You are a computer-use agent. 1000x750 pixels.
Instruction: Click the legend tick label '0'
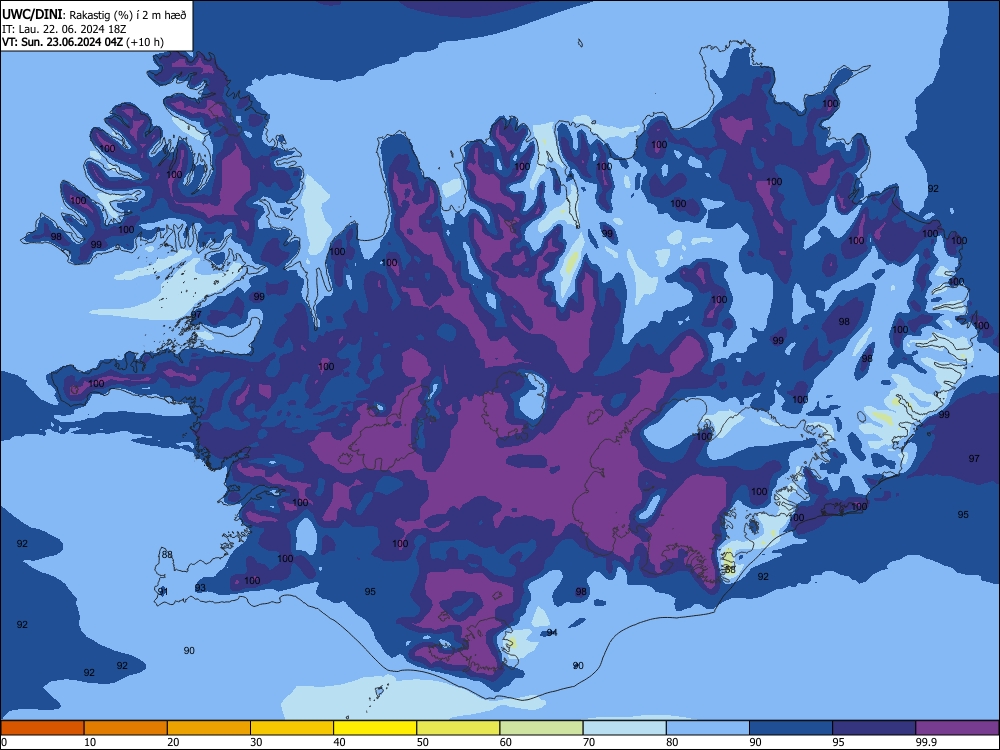(4, 742)
